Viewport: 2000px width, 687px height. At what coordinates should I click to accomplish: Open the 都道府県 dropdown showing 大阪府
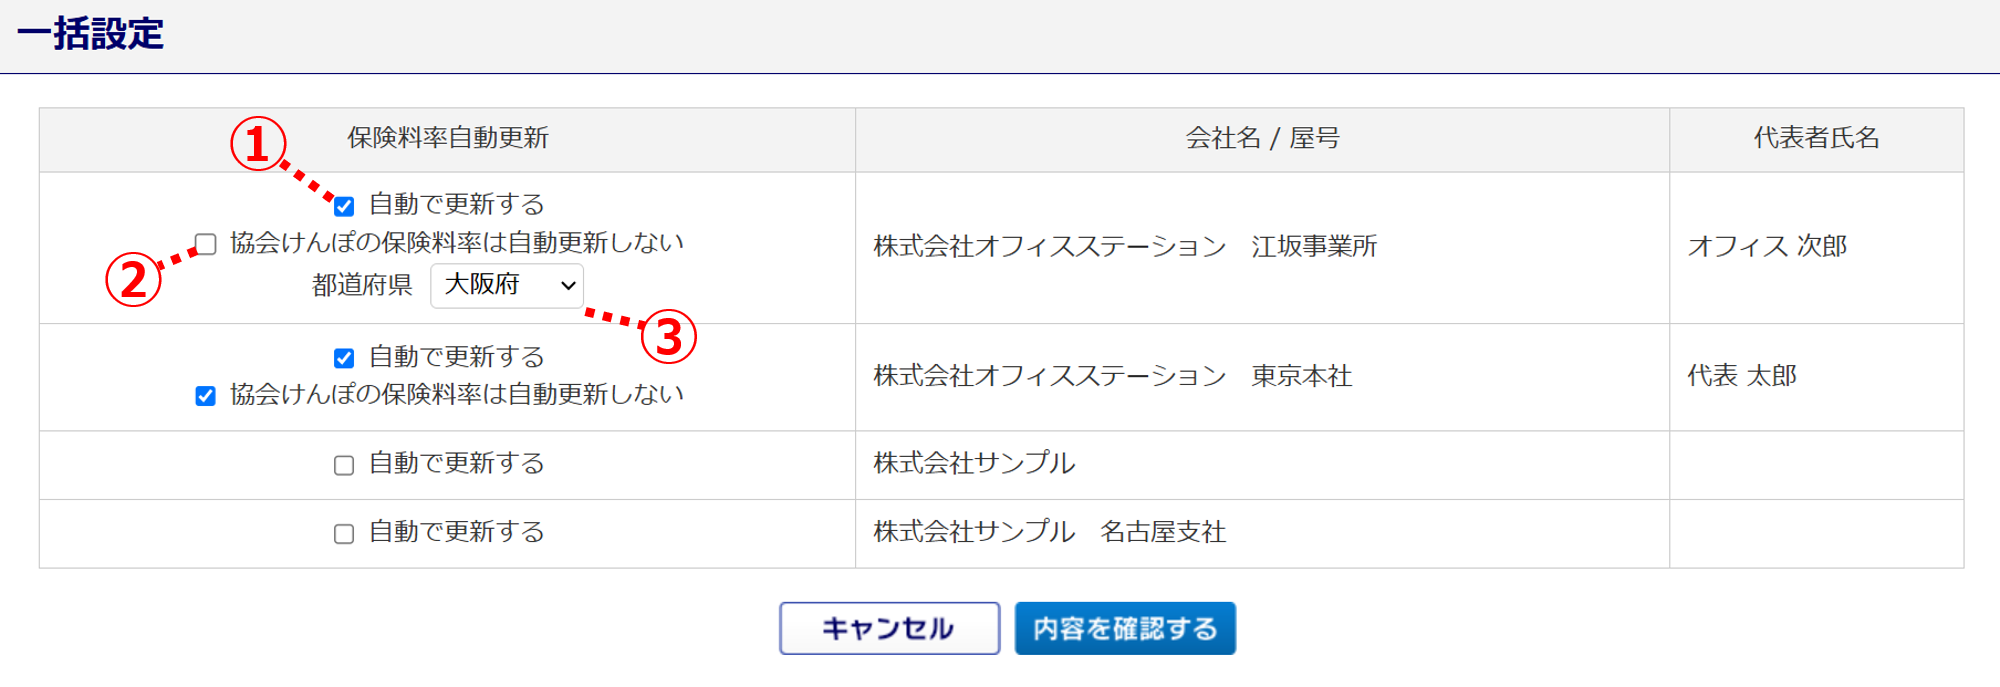click(x=507, y=286)
